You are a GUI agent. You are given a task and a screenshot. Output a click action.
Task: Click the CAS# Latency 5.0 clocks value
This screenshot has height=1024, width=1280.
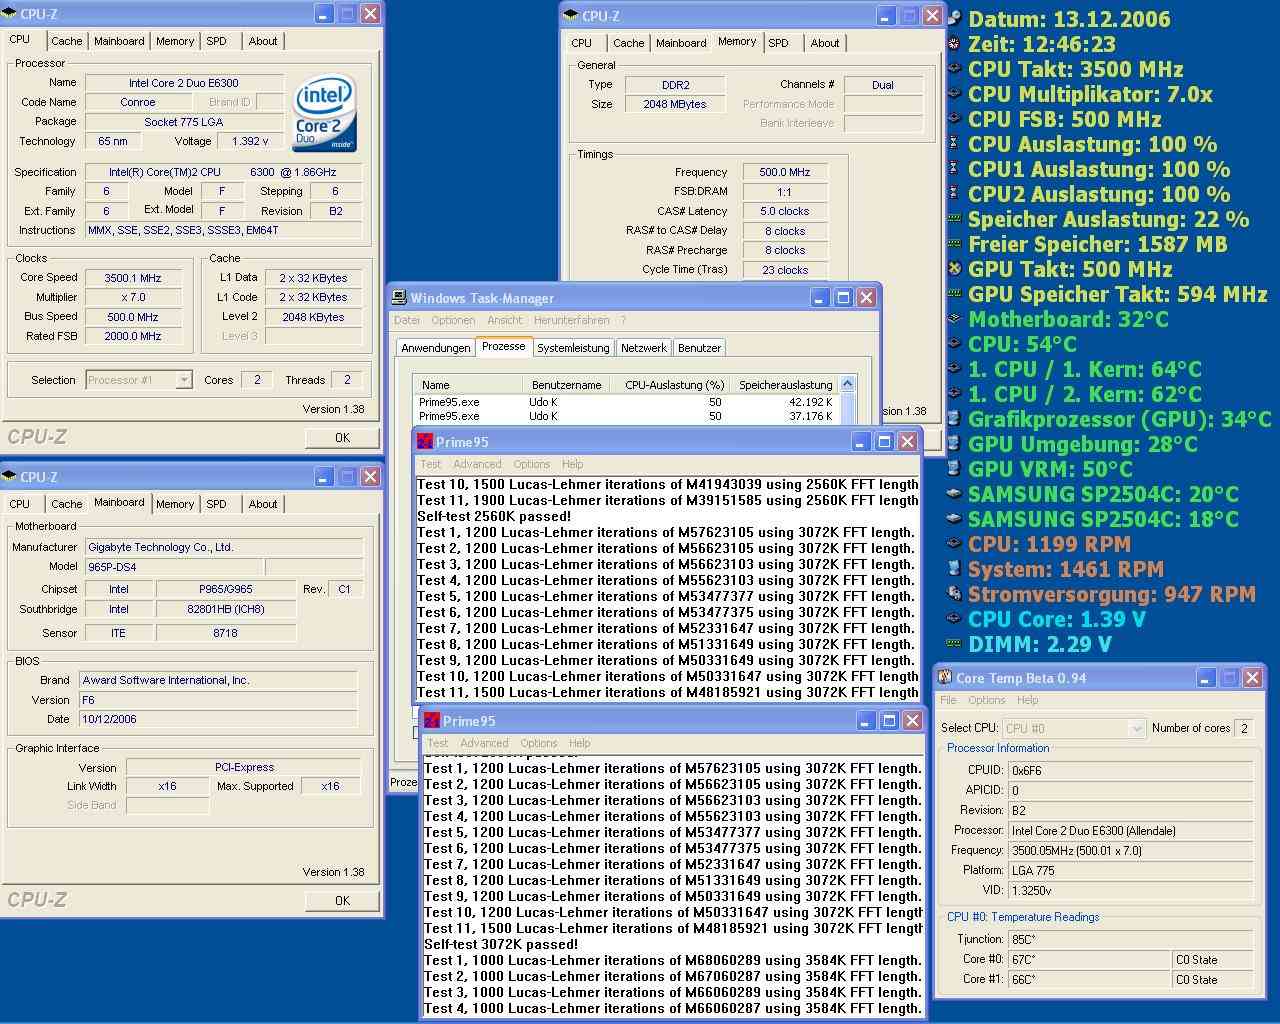784,211
